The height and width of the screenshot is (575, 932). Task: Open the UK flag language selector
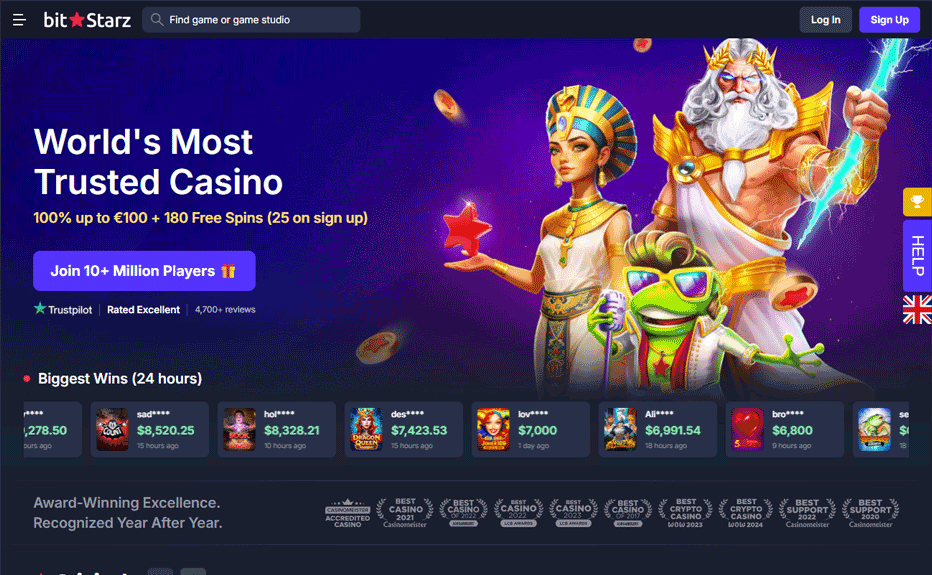coord(917,310)
